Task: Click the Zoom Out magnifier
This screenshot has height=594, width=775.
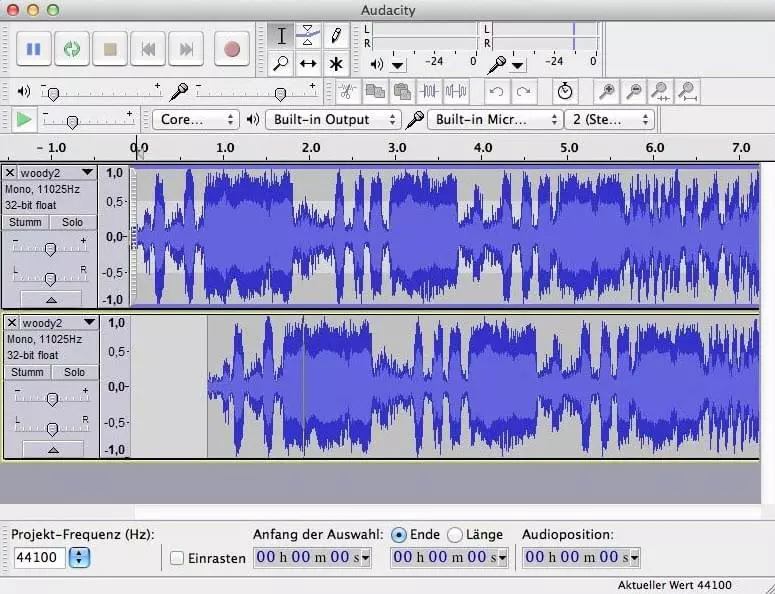Action: [634, 91]
